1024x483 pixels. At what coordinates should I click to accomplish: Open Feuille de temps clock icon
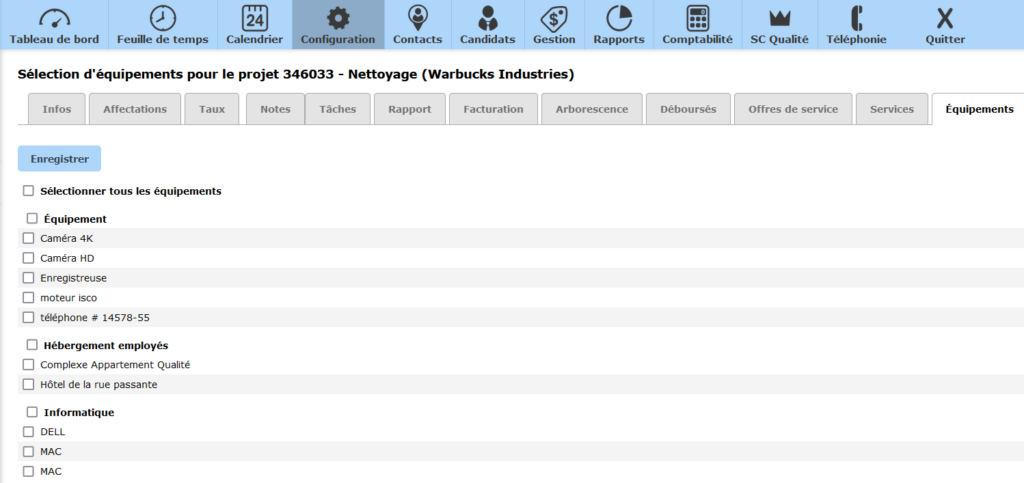pyautogui.click(x=162, y=18)
